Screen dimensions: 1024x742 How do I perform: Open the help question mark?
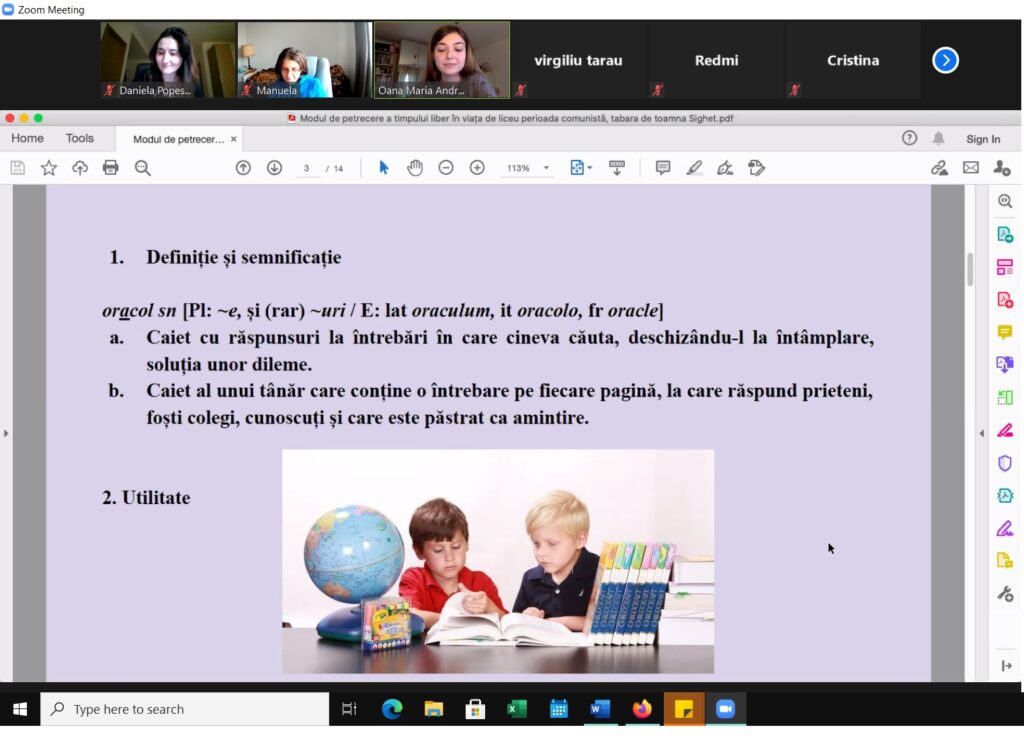[909, 138]
